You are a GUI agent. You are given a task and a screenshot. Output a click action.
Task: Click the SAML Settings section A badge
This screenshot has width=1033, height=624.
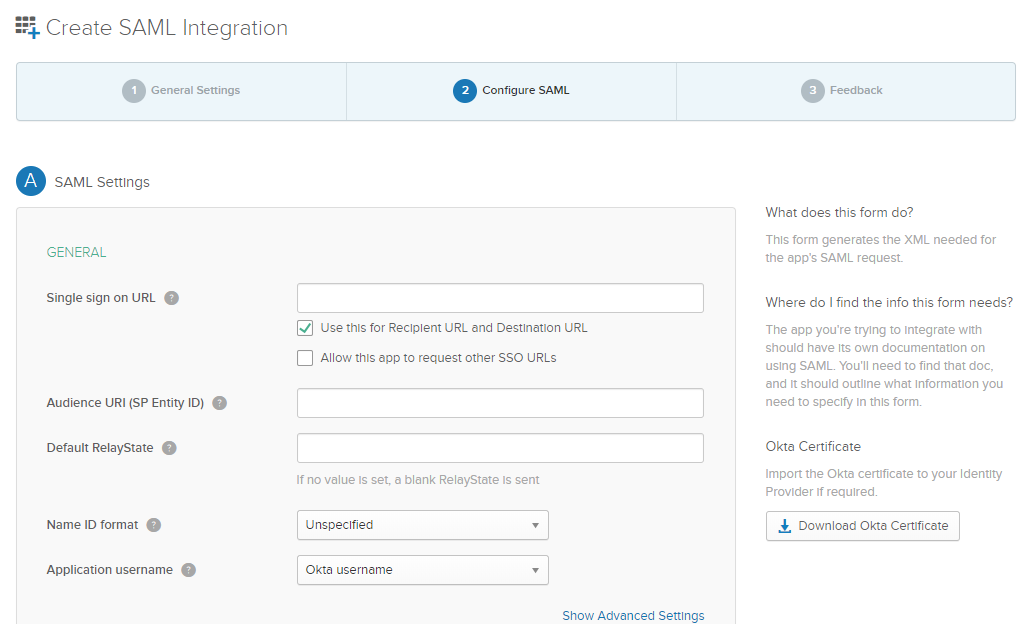click(x=31, y=182)
